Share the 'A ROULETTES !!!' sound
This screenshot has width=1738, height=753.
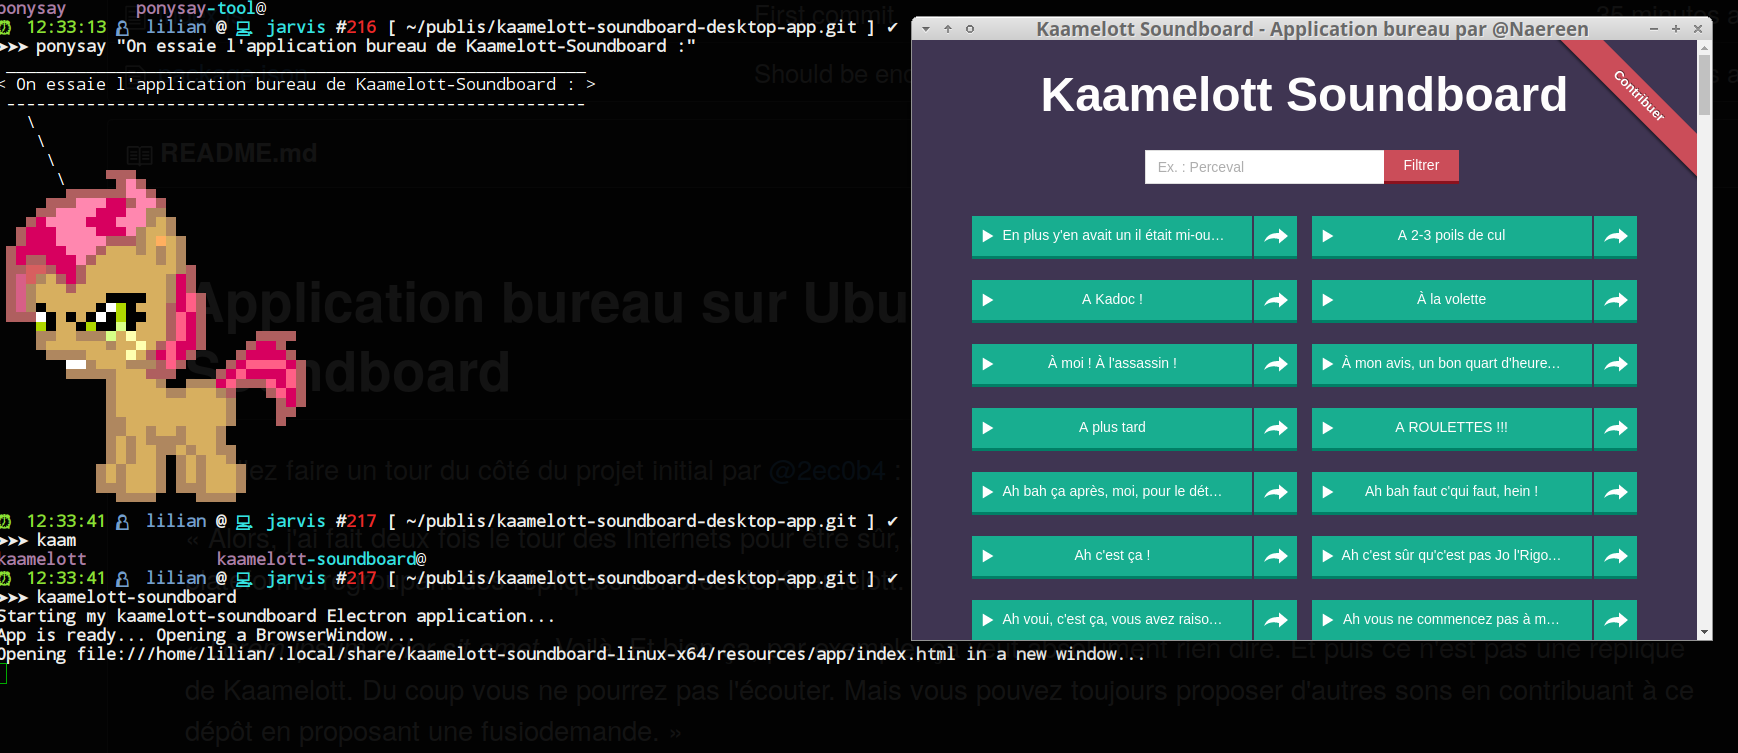1616,428
